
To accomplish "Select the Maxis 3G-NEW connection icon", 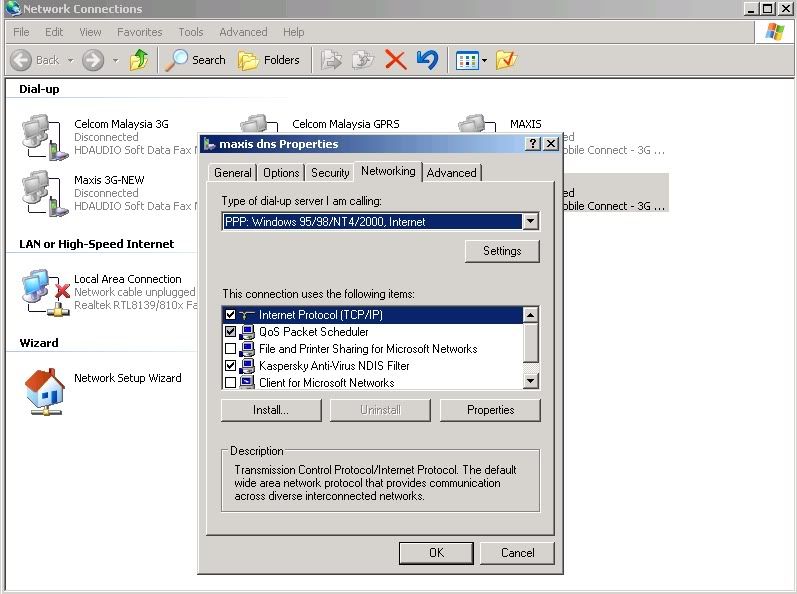I will 44,193.
